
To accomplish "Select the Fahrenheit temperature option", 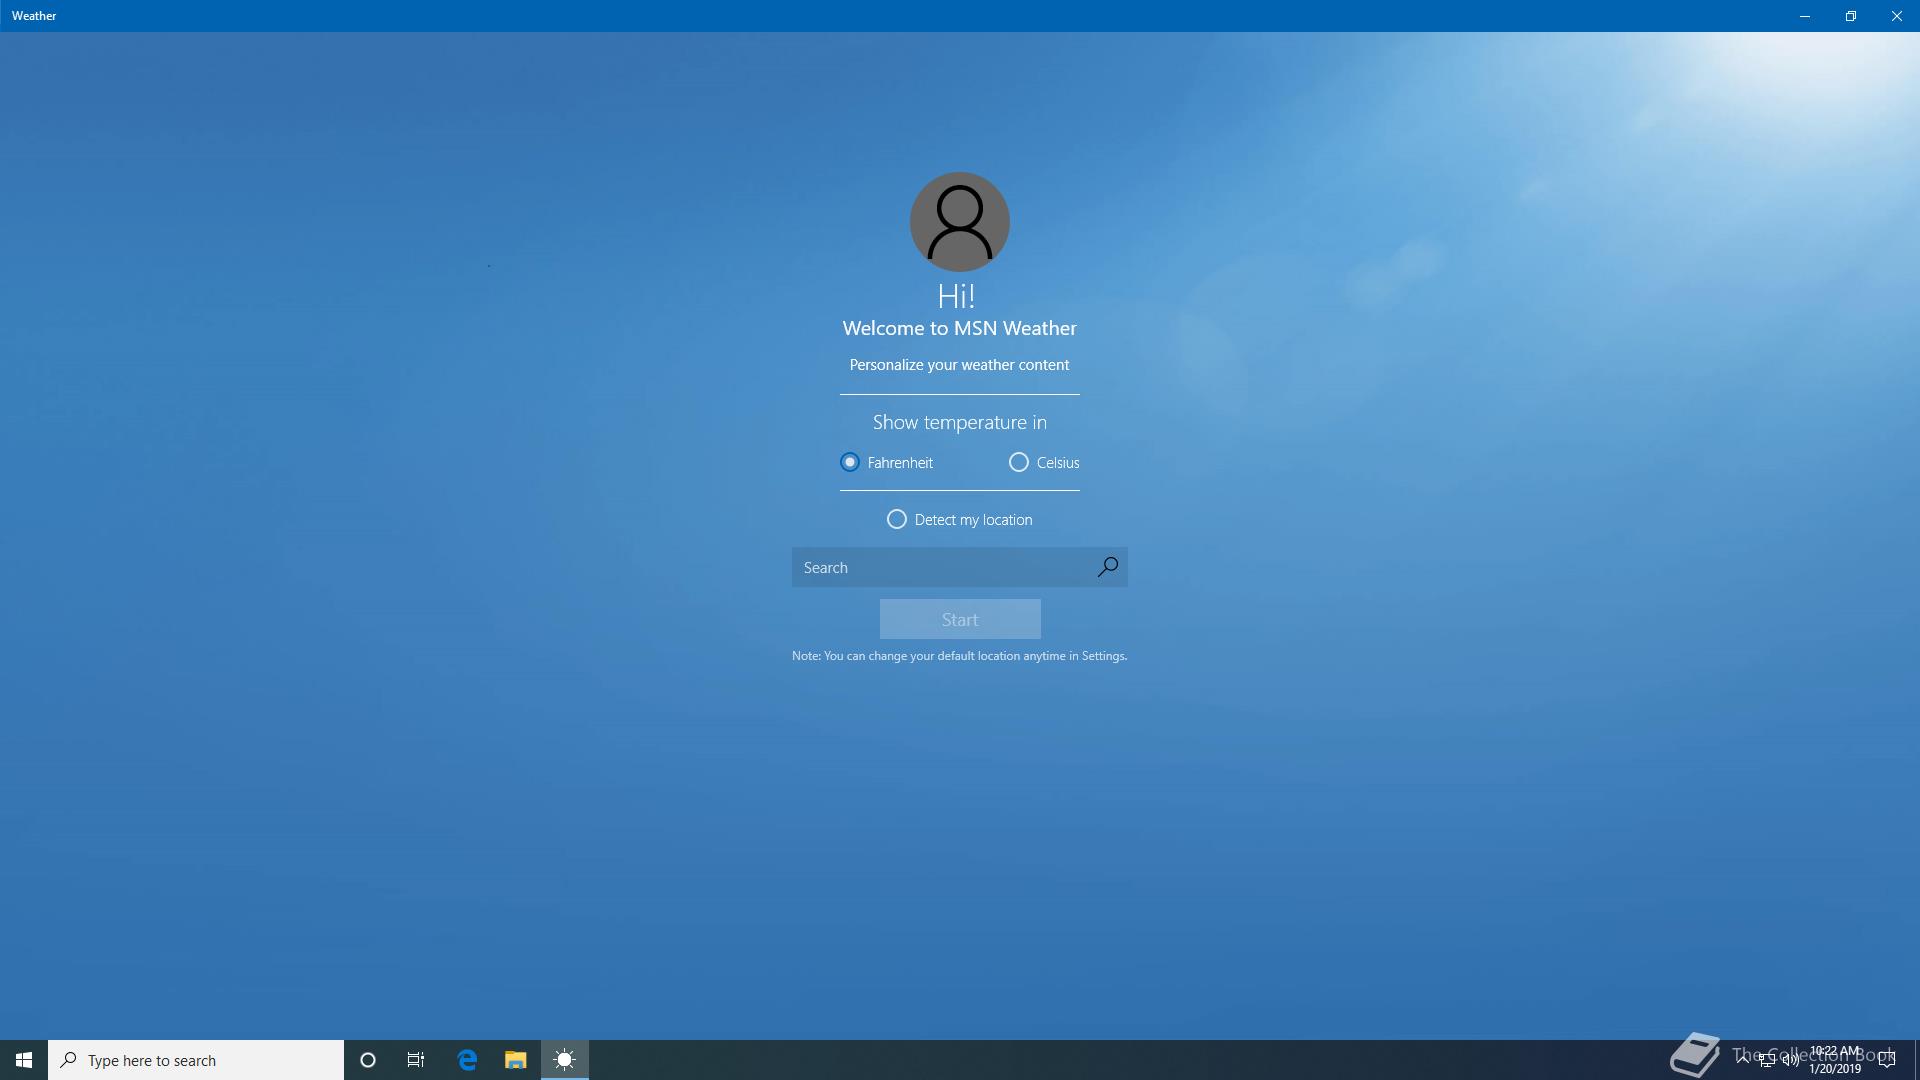I will click(x=886, y=462).
